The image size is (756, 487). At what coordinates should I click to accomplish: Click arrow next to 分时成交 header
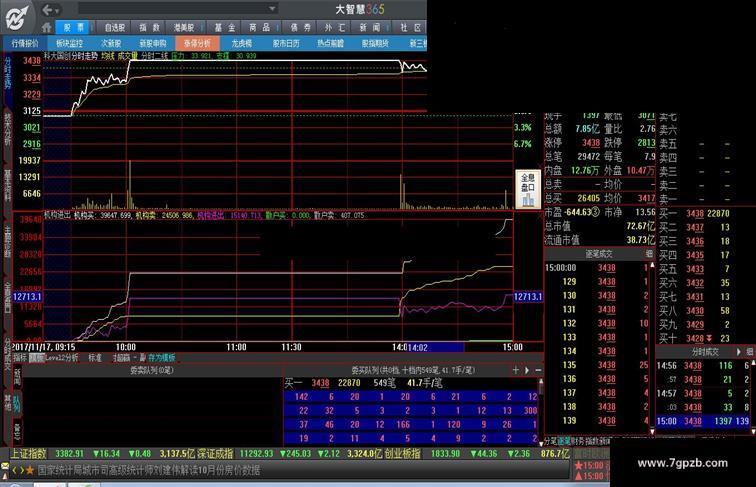point(739,352)
